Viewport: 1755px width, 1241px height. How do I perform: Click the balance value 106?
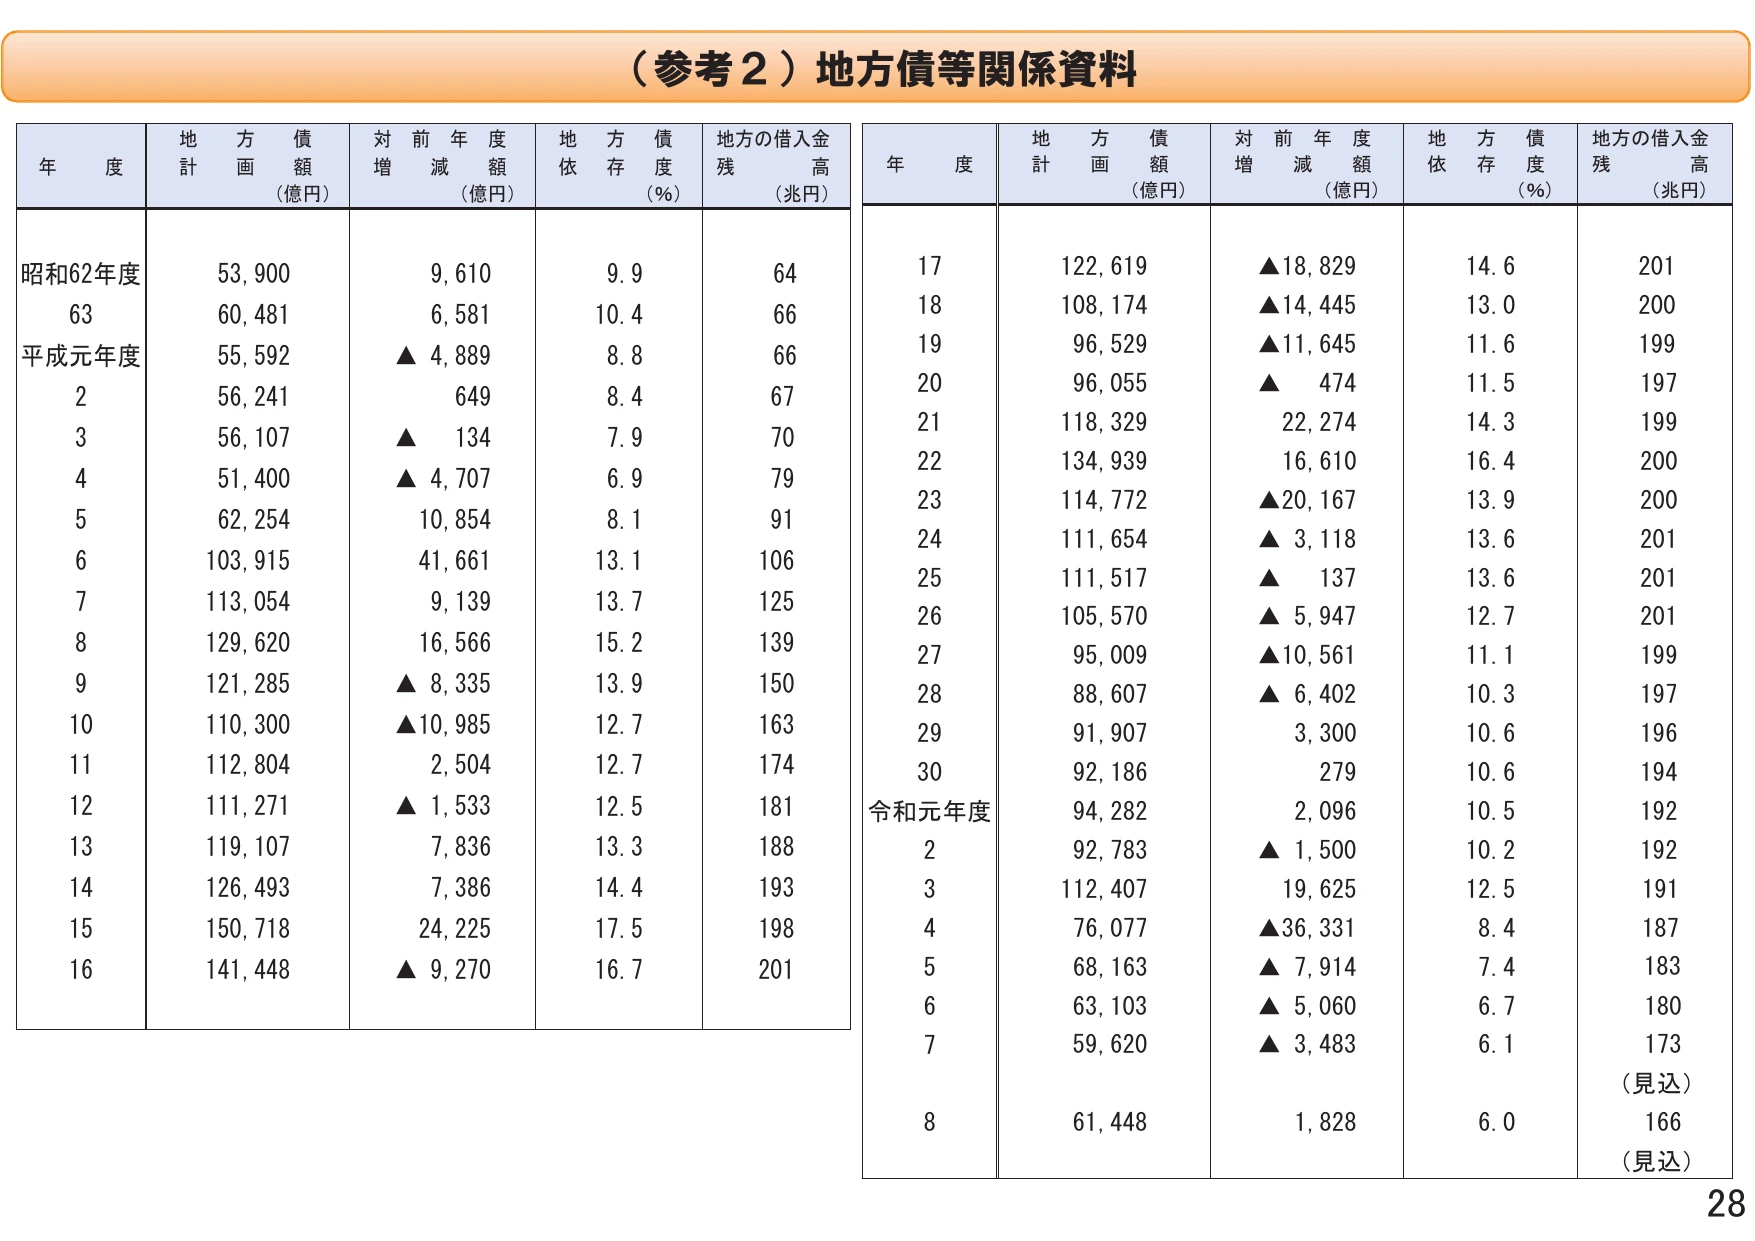point(777,561)
